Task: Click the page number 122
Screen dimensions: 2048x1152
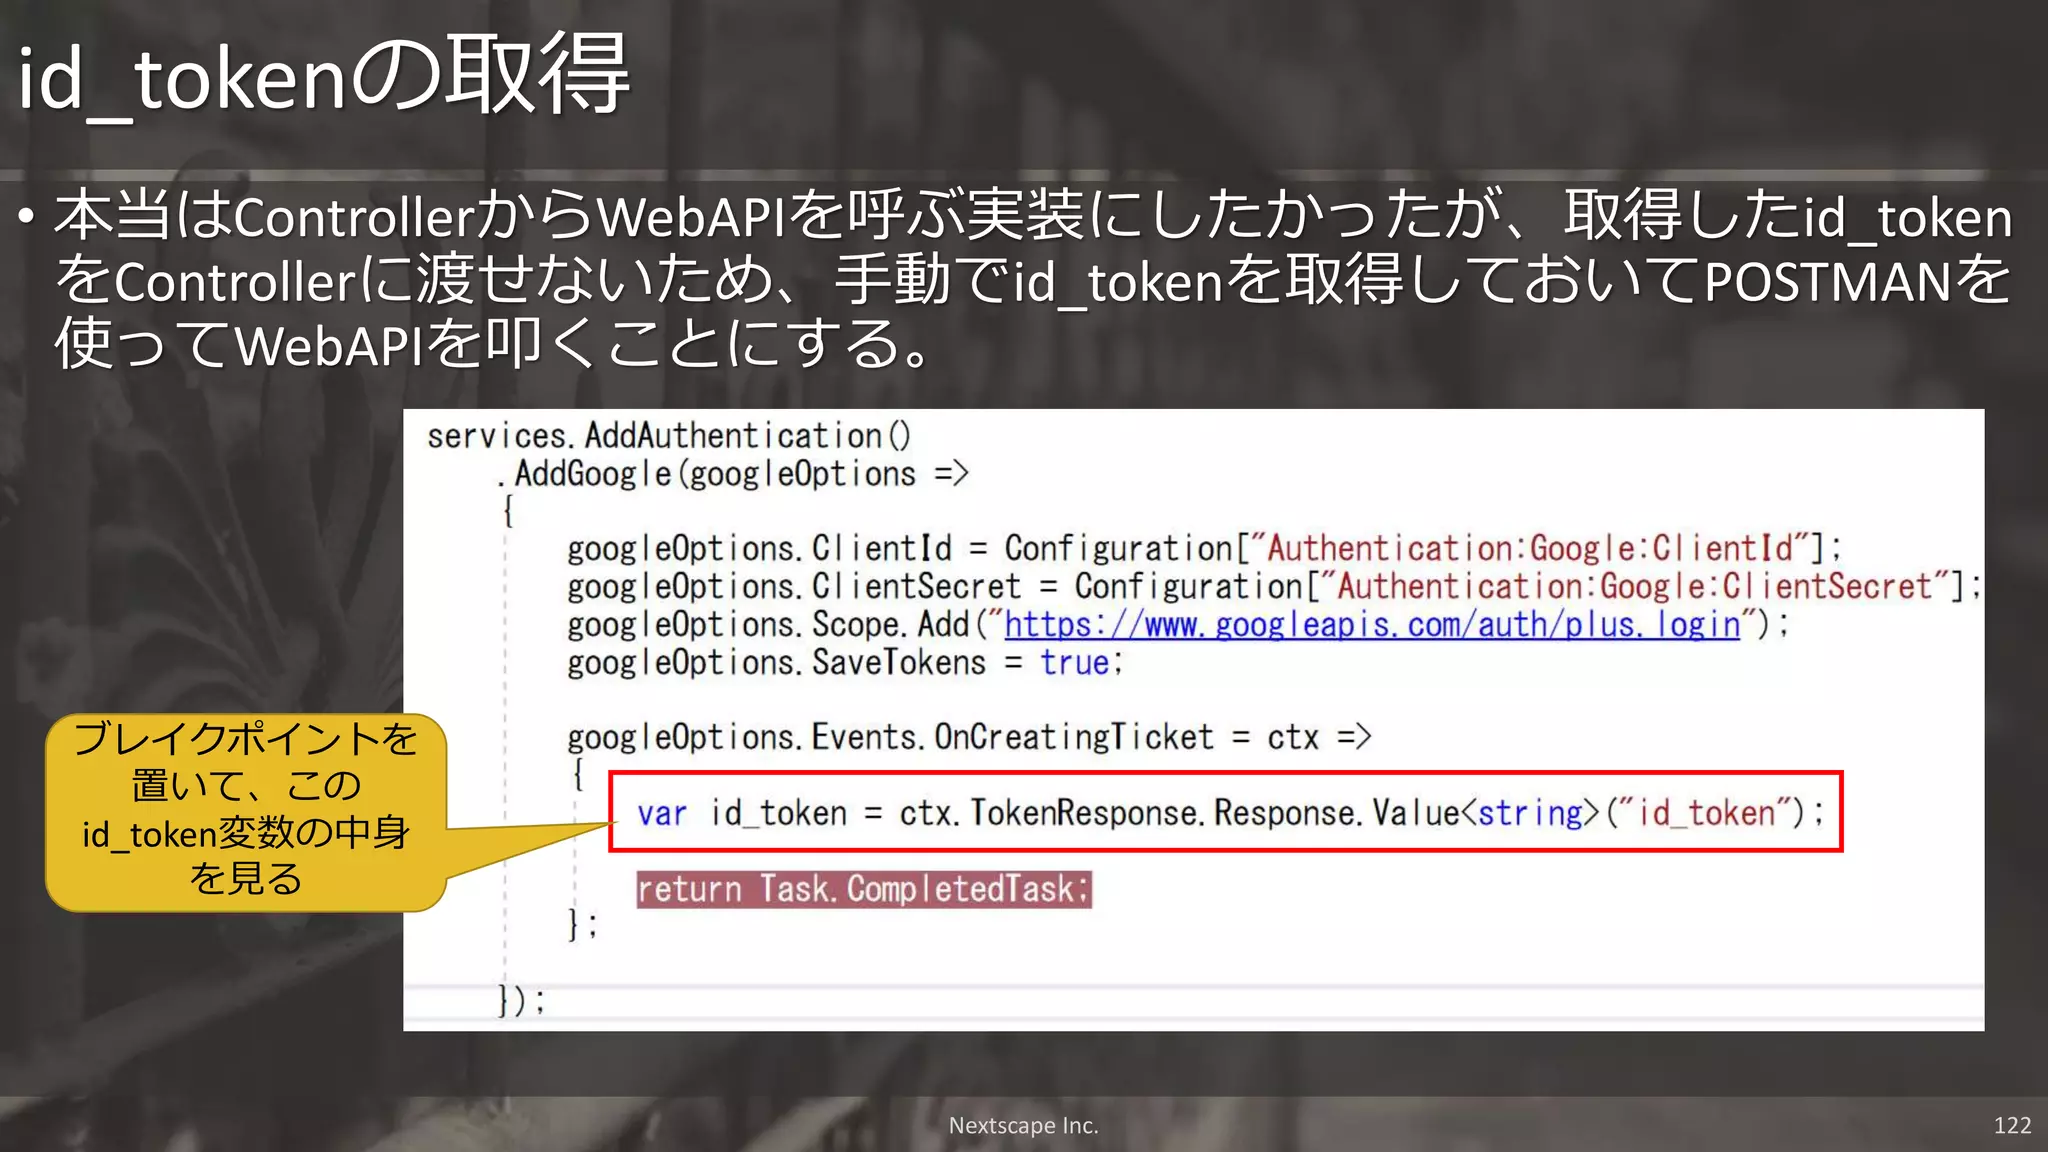Action: pyautogui.click(x=2012, y=1126)
